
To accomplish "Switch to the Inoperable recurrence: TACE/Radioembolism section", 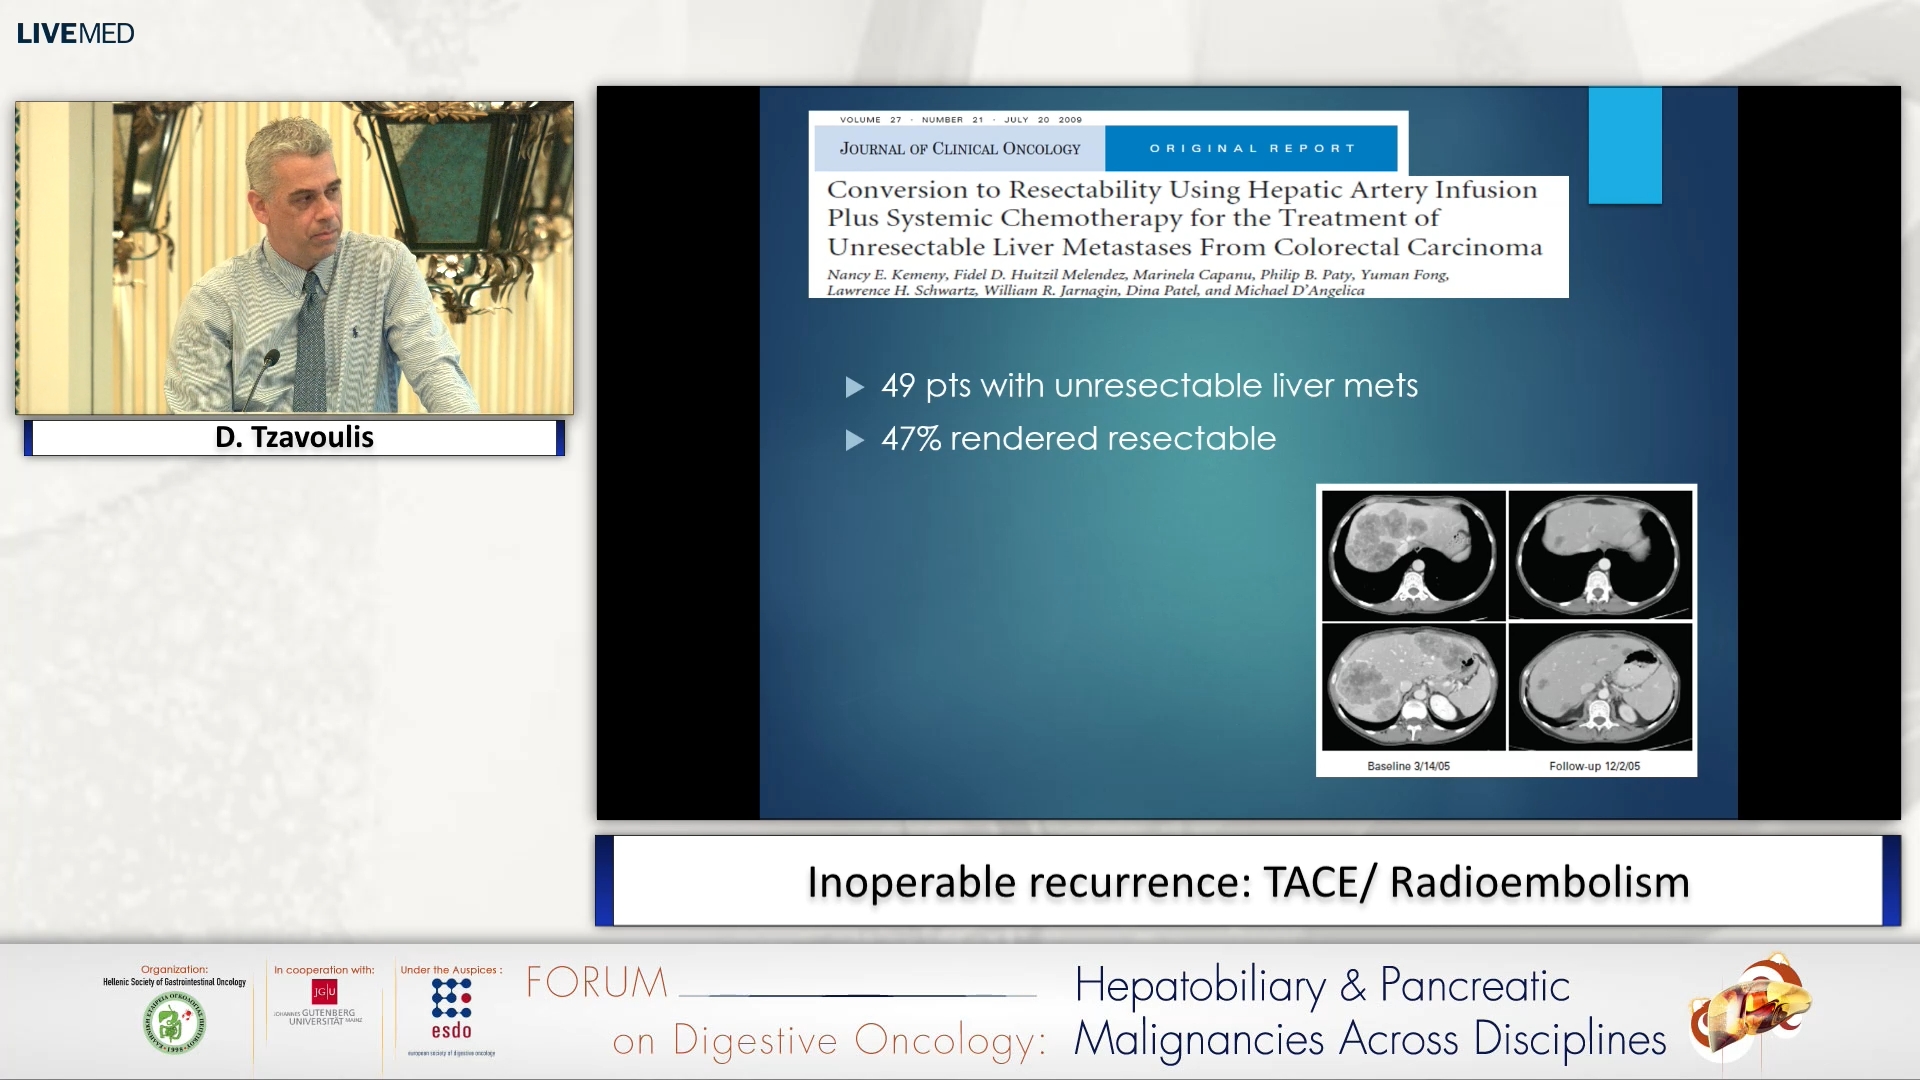I will click(x=1248, y=882).
